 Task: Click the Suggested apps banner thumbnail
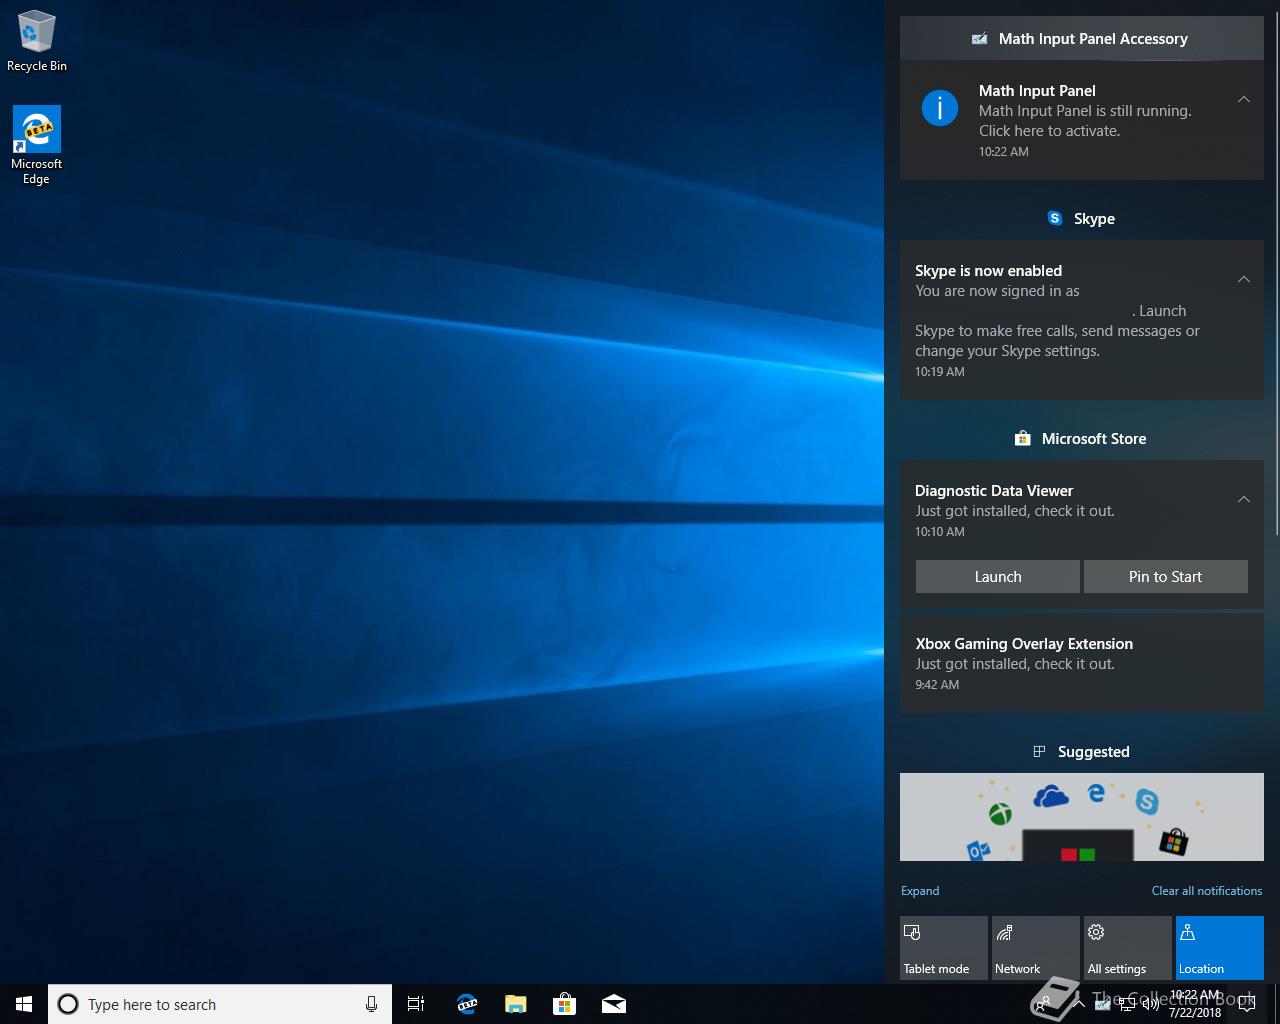click(1082, 817)
